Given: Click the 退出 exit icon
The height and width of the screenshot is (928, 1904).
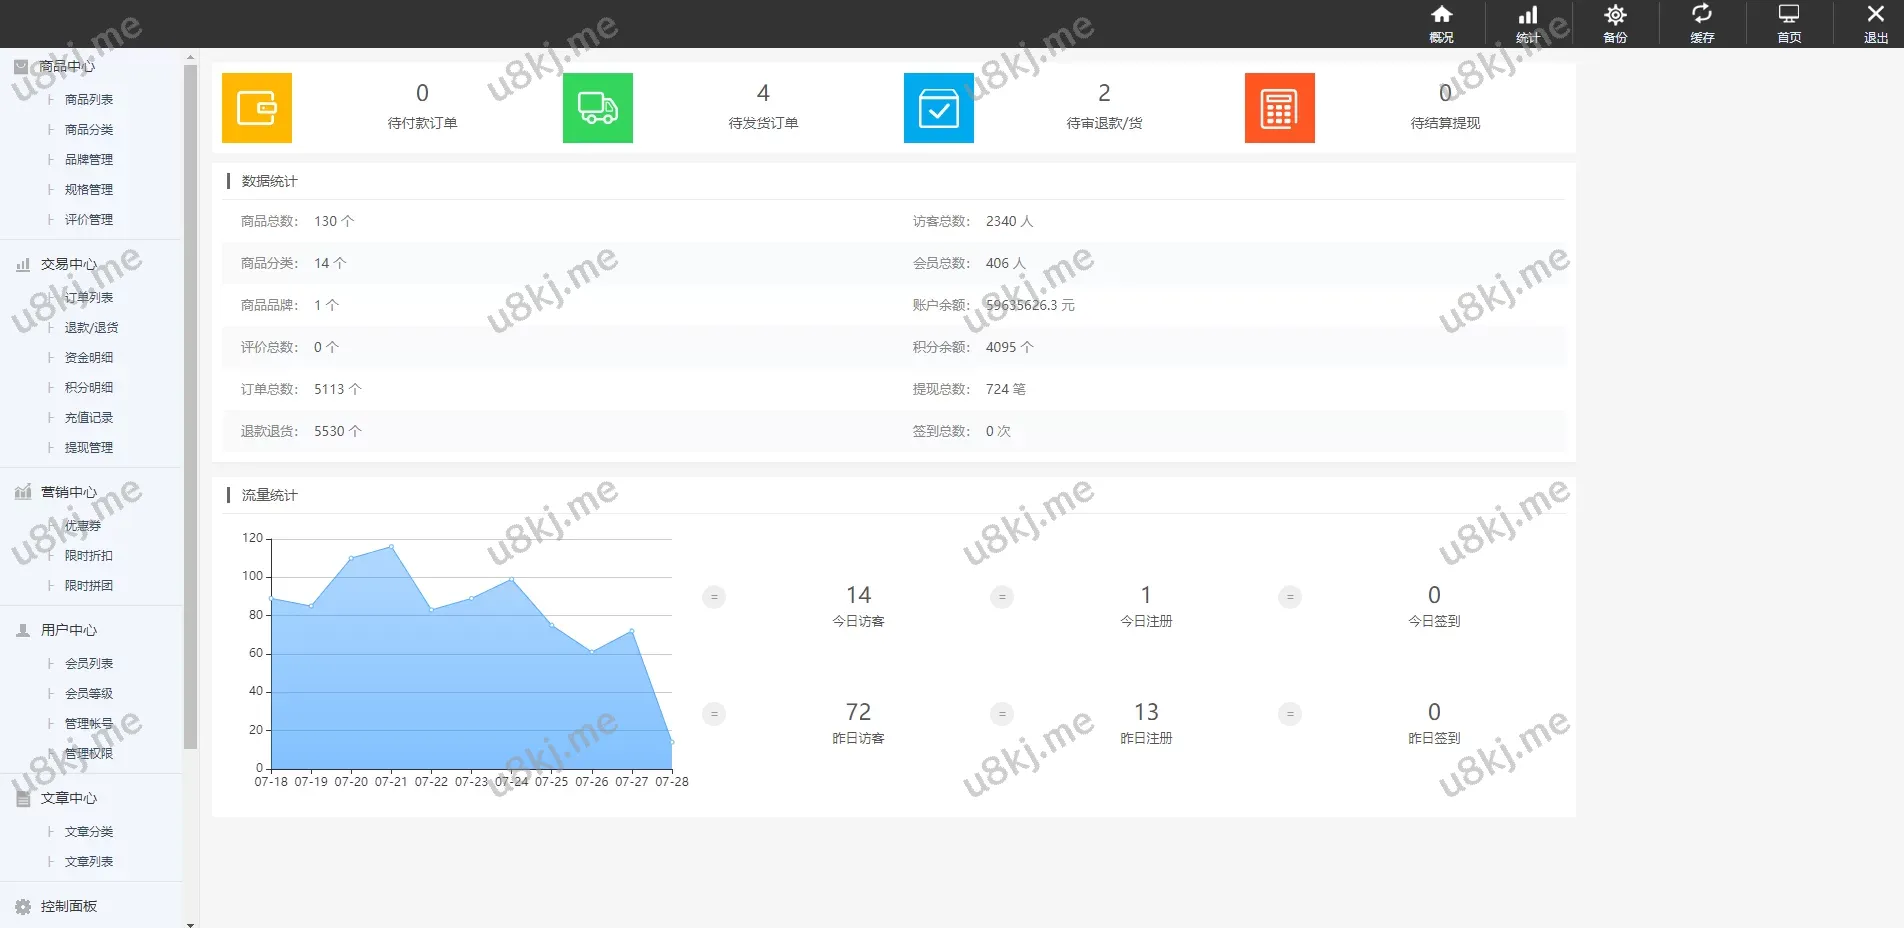Looking at the screenshot, I should click(1876, 23).
